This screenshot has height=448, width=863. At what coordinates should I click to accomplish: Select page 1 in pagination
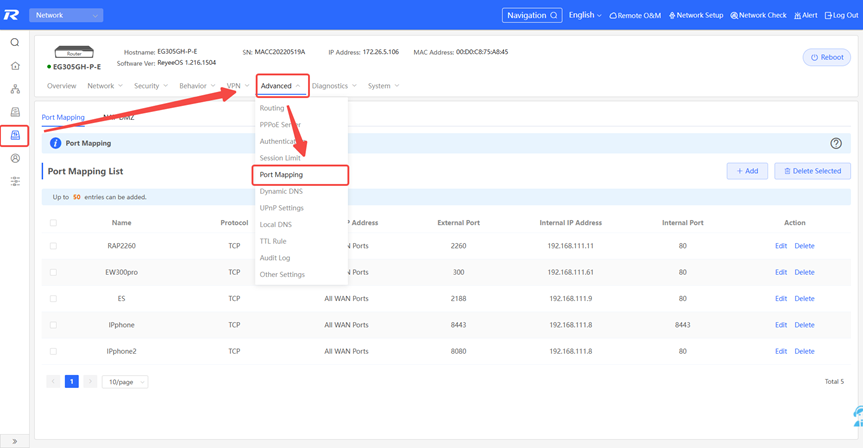click(x=72, y=381)
